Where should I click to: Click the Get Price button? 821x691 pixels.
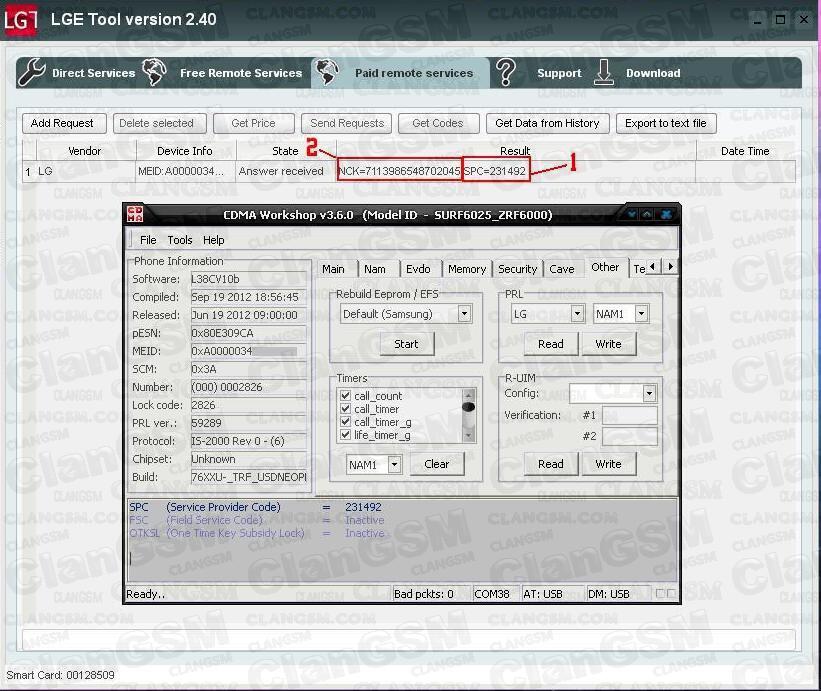pyautogui.click(x=253, y=124)
